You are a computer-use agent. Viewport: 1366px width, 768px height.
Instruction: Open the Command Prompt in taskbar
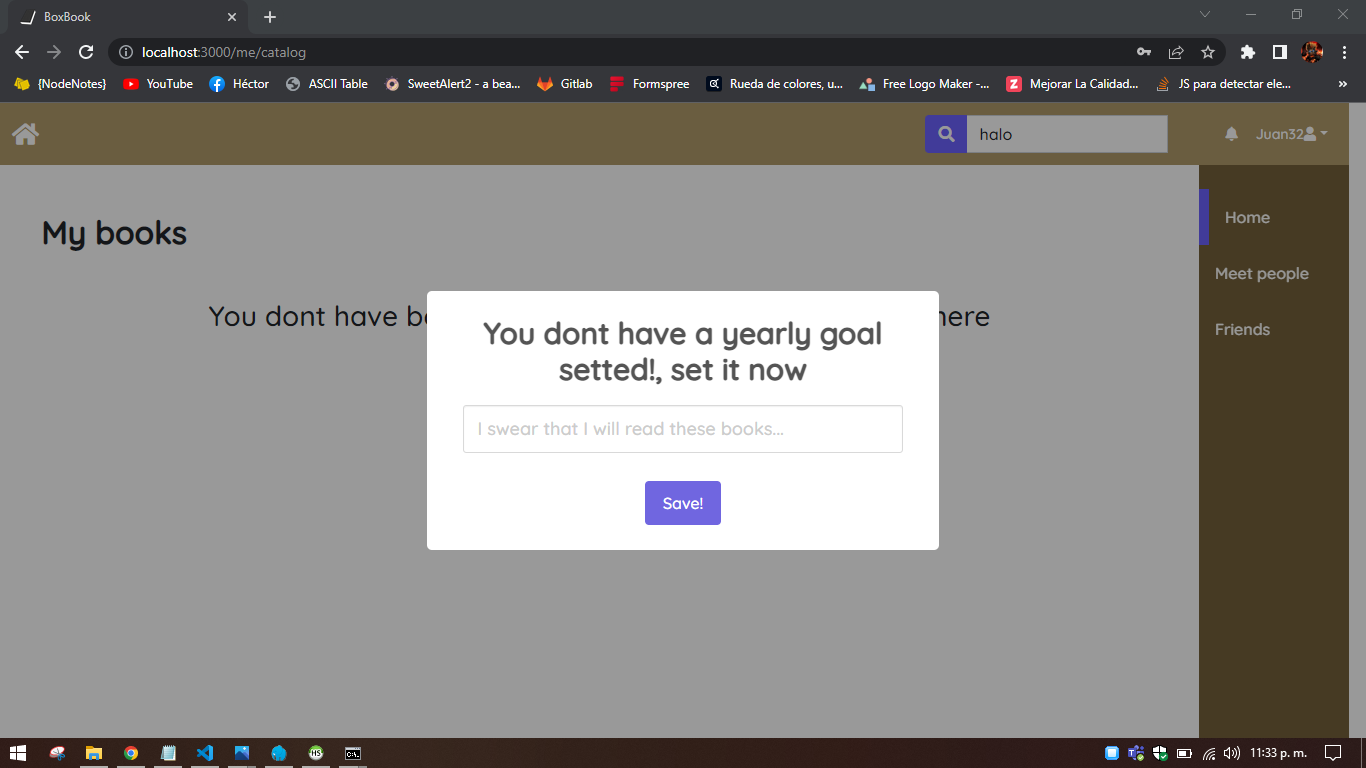click(353, 753)
